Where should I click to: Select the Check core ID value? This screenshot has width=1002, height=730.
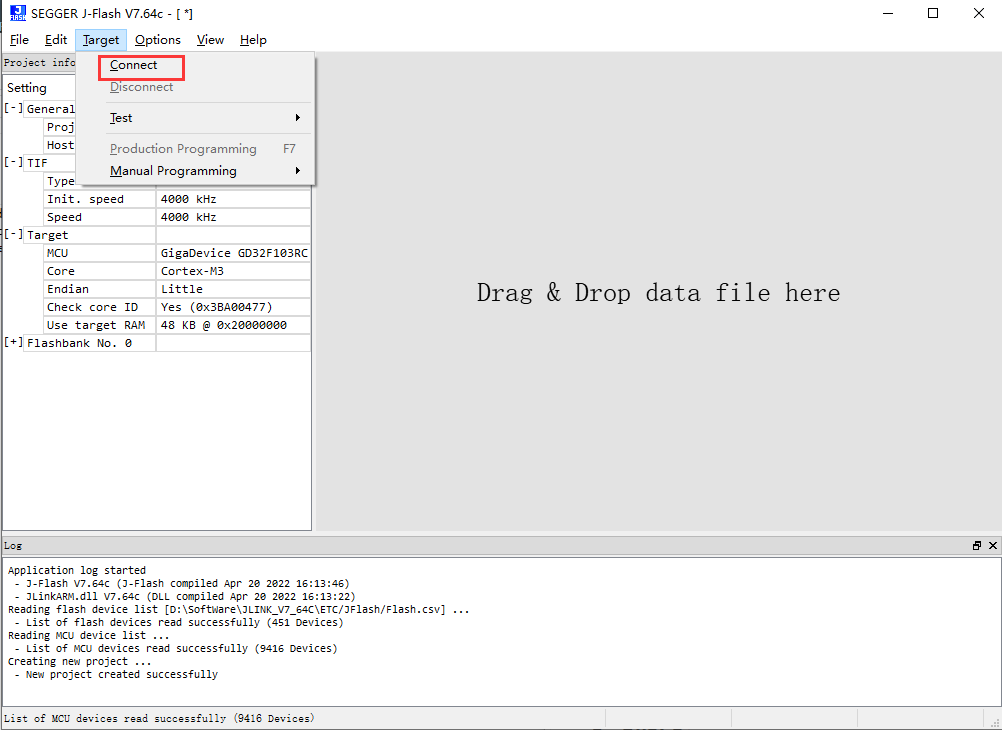pyautogui.click(x=233, y=307)
